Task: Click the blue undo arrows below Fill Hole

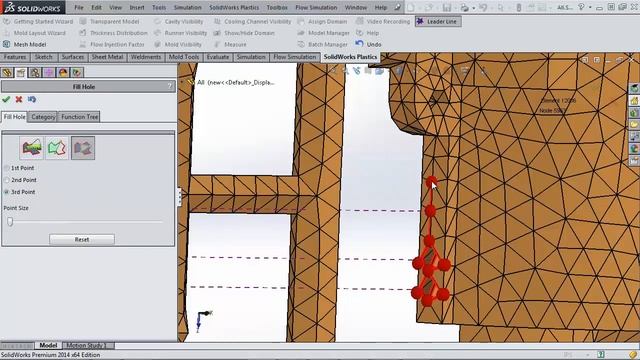Action: point(32,99)
